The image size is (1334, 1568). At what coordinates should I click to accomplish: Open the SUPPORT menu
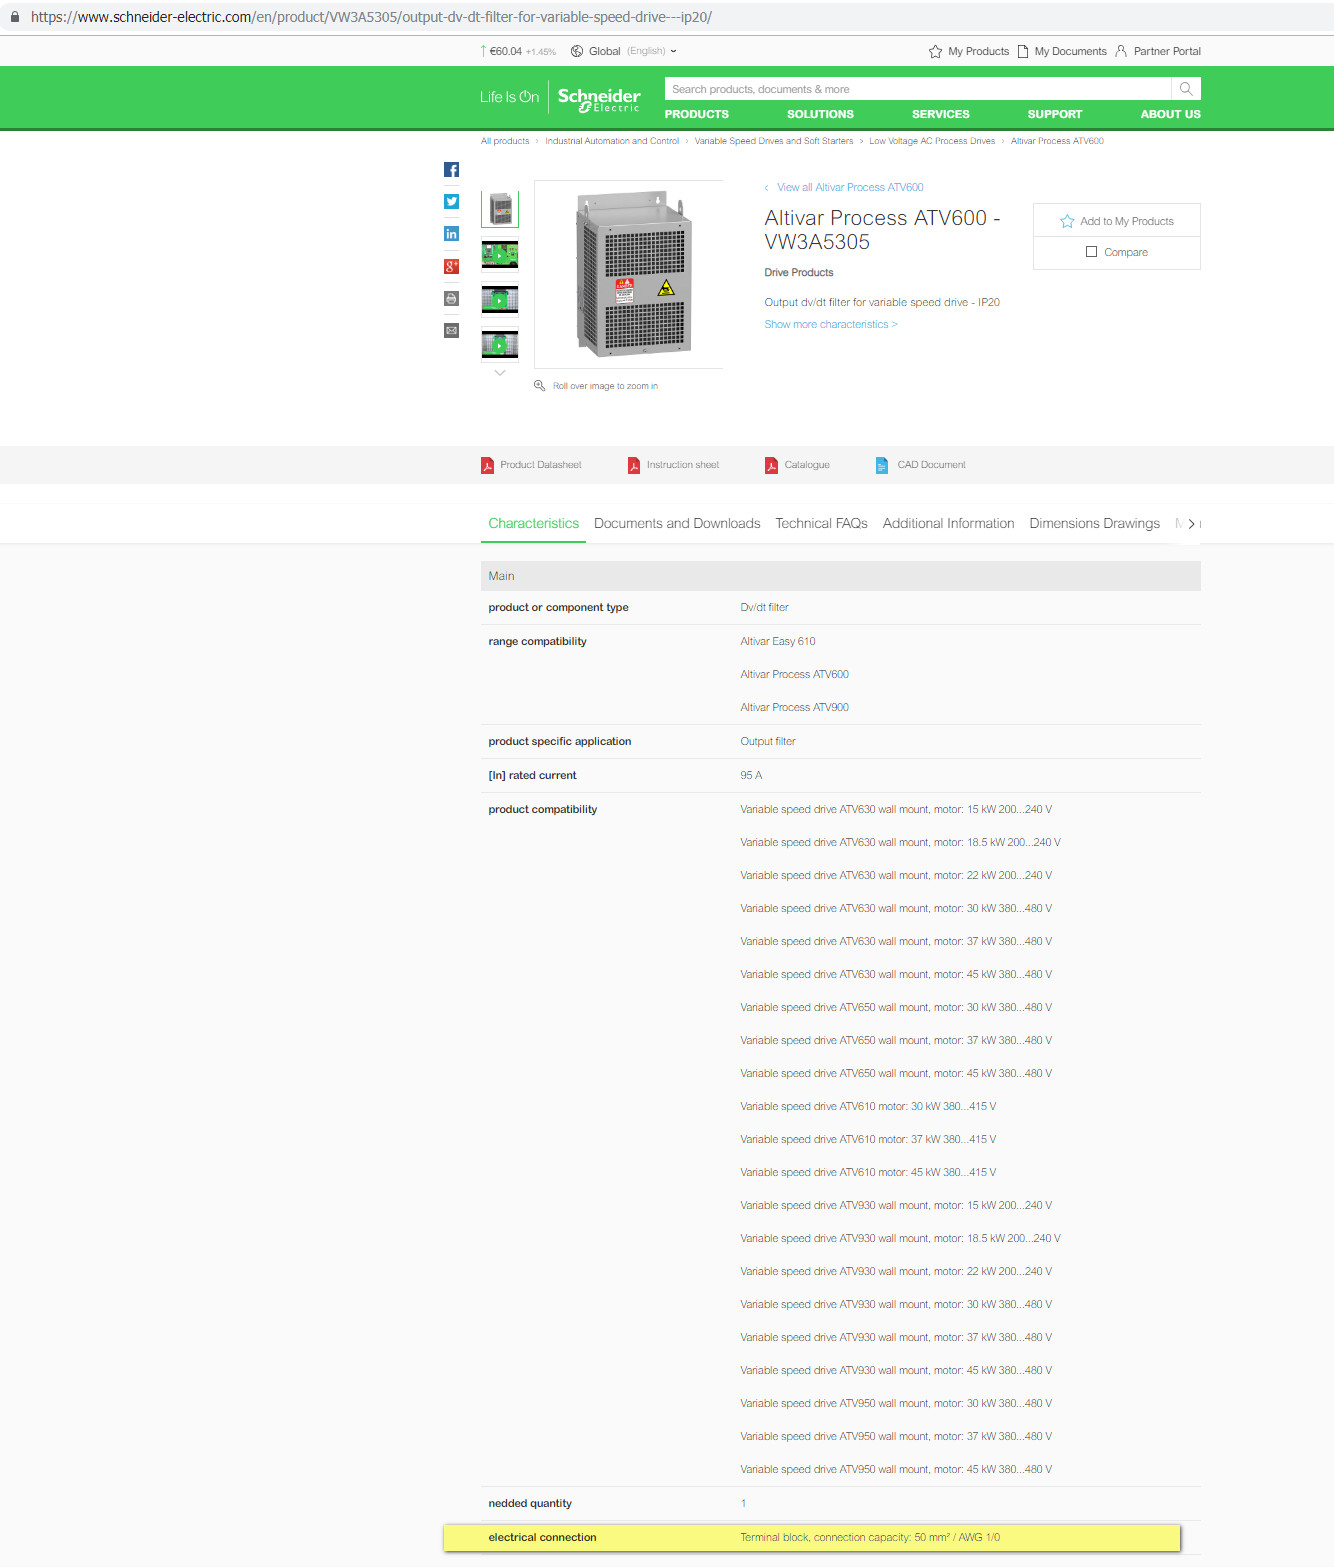[1055, 114]
